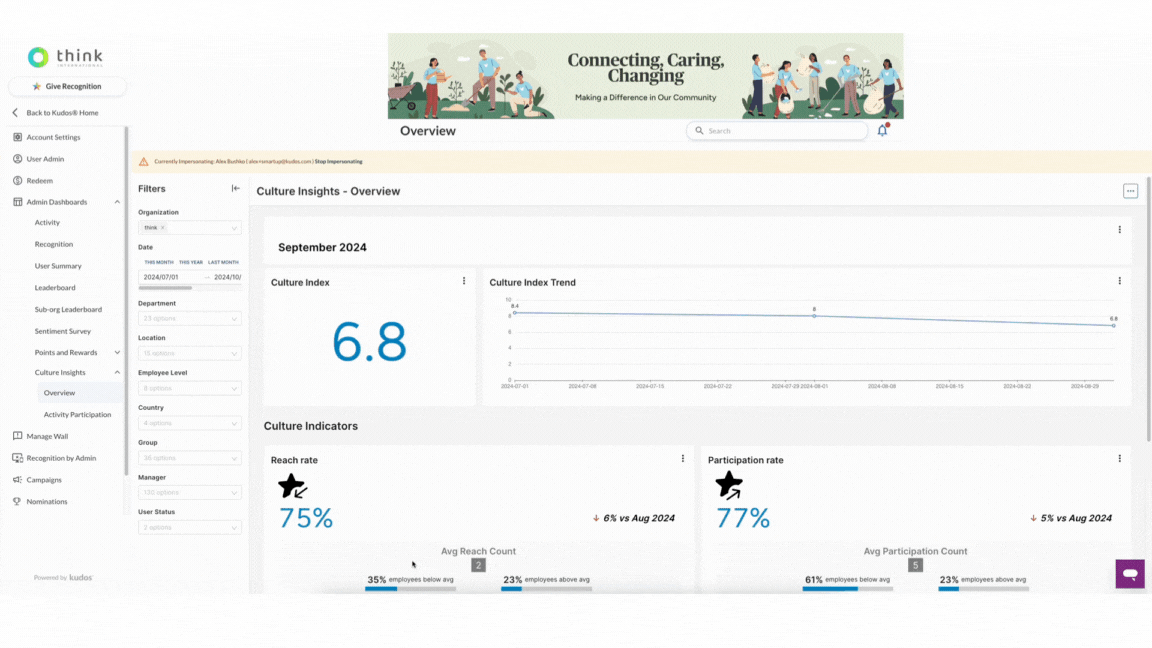This screenshot has height=648, width=1152.
Task: Open dashboard options ellipsis button
Action: click(x=1130, y=191)
